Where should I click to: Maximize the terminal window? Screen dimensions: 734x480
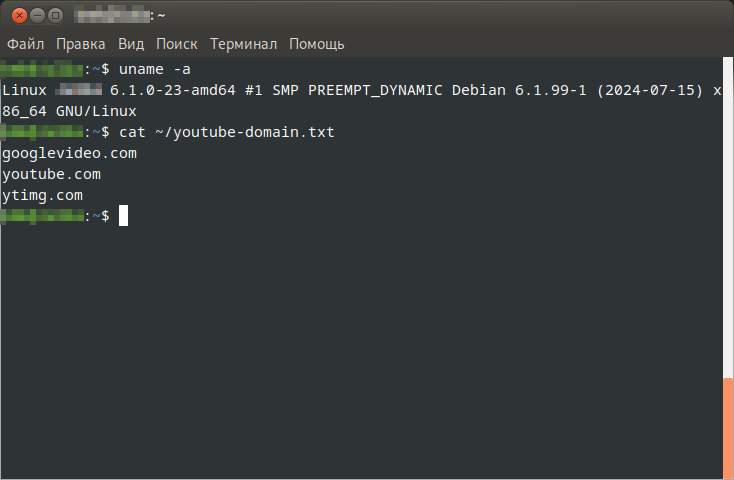(55, 15)
